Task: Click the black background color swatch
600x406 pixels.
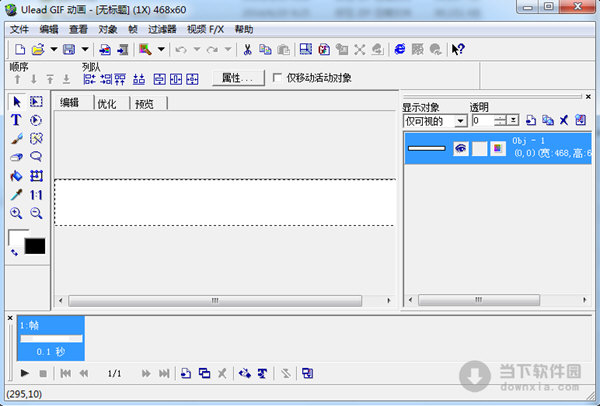Action: point(35,246)
